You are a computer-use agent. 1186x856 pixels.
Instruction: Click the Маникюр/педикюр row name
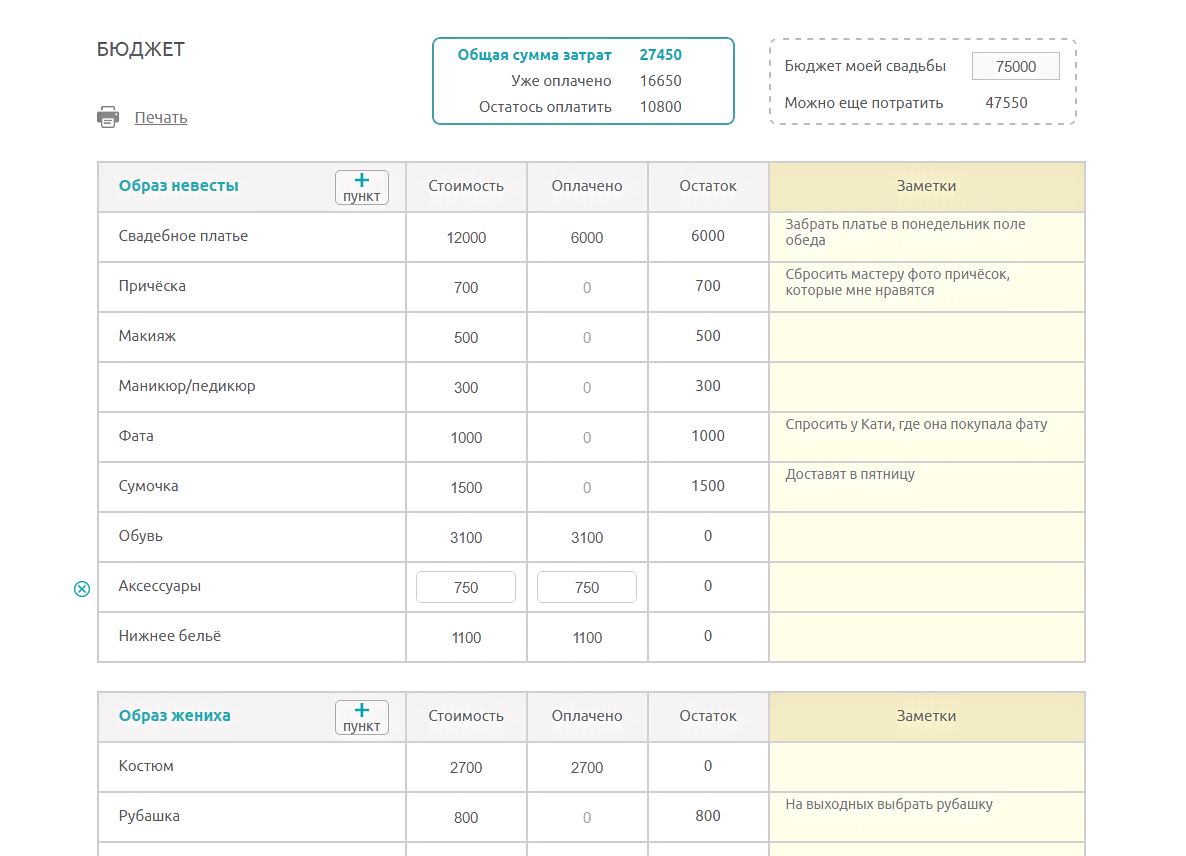187,386
